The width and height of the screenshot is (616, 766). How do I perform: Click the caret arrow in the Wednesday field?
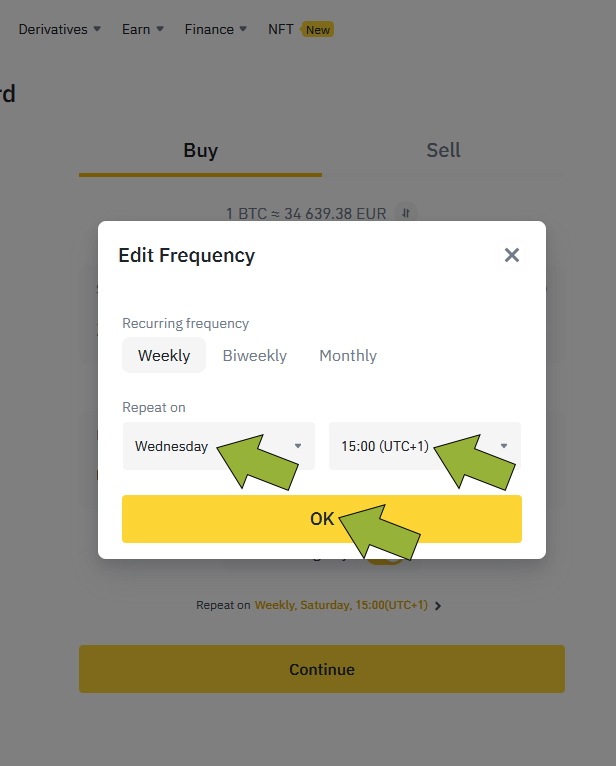click(x=297, y=446)
